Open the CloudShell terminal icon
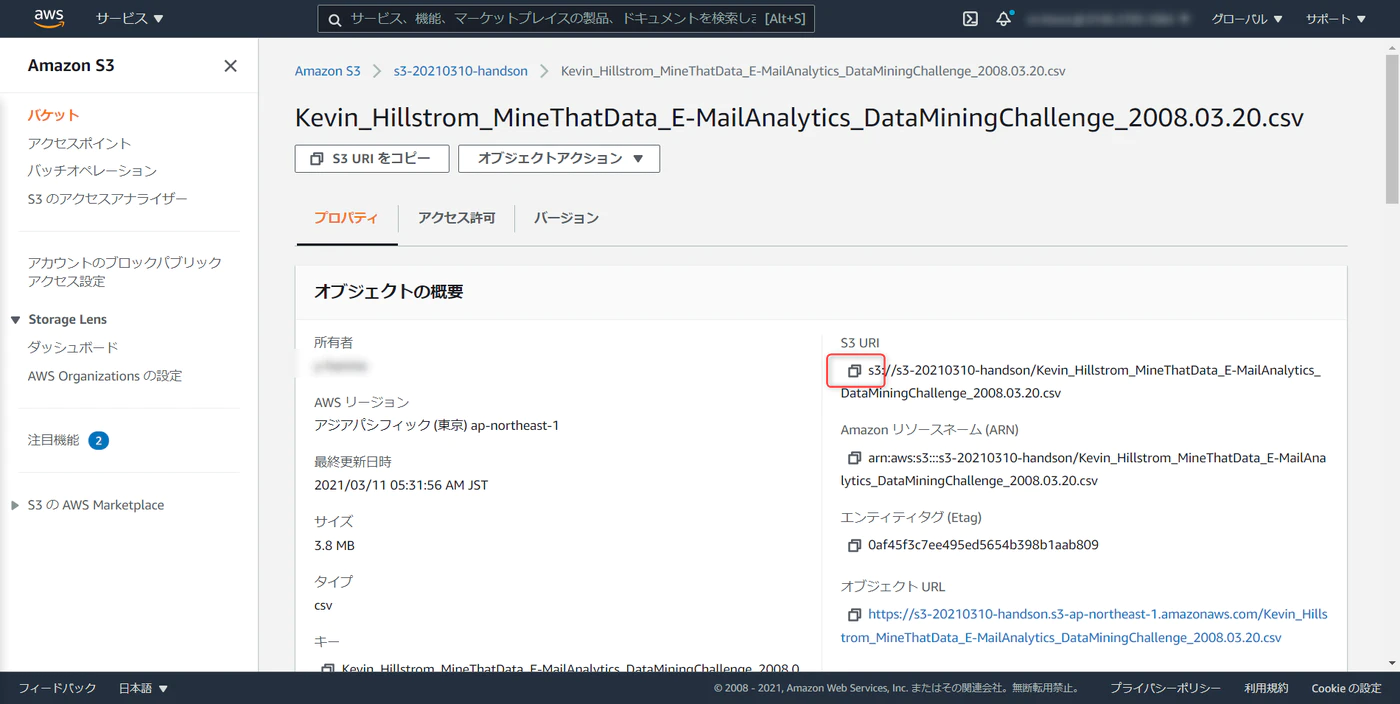Viewport: 1400px width, 704px height. coord(970,19)
